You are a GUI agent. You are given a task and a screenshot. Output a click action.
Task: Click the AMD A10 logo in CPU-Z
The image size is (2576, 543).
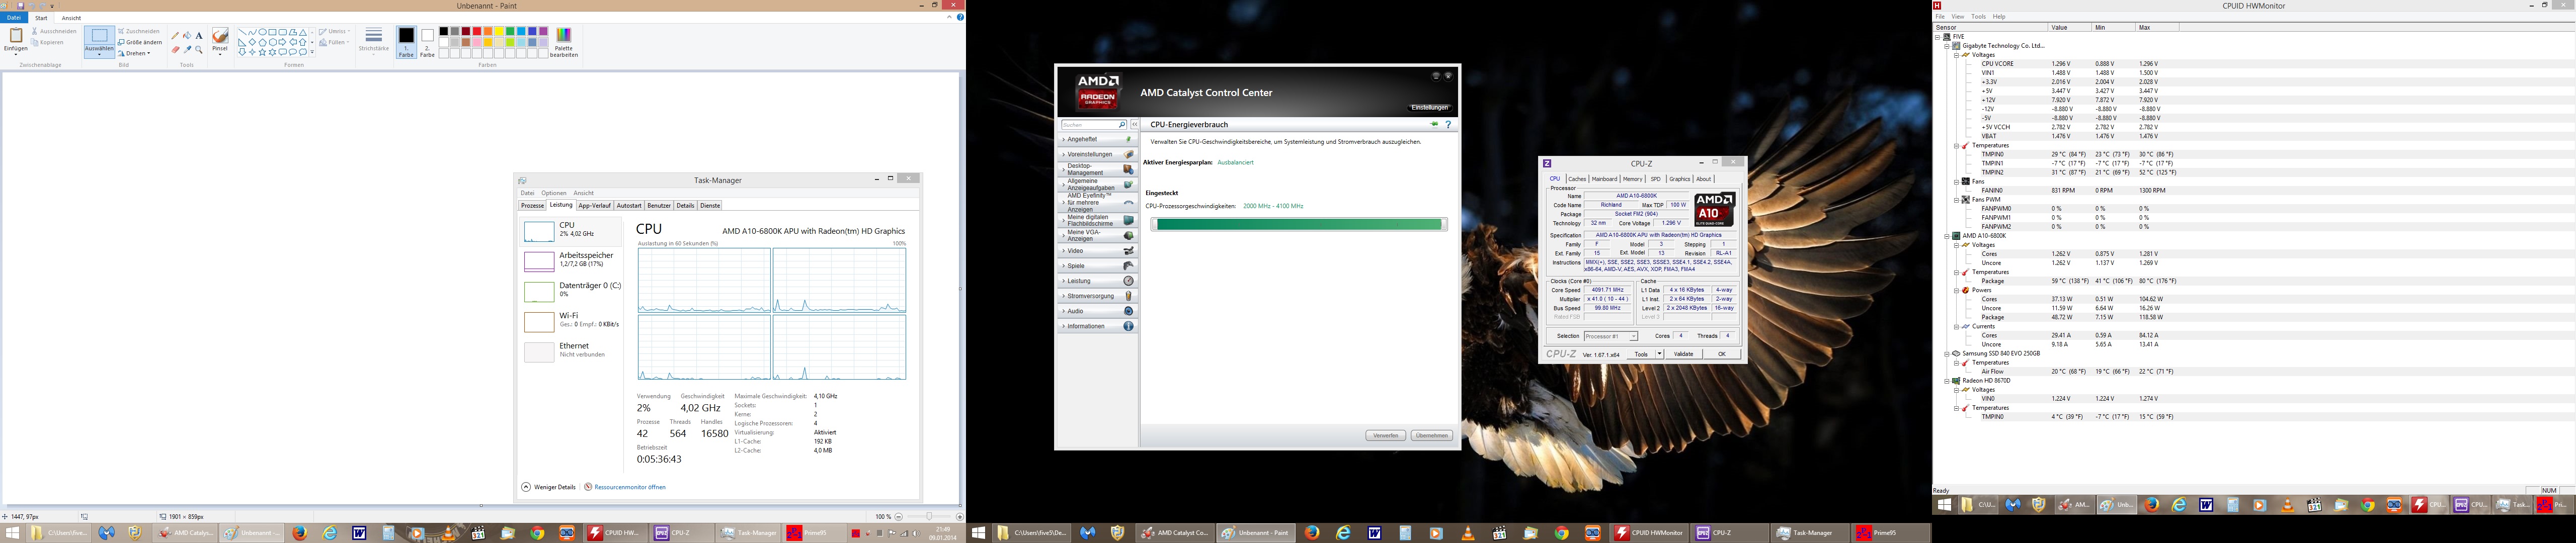pos(1715,209)
